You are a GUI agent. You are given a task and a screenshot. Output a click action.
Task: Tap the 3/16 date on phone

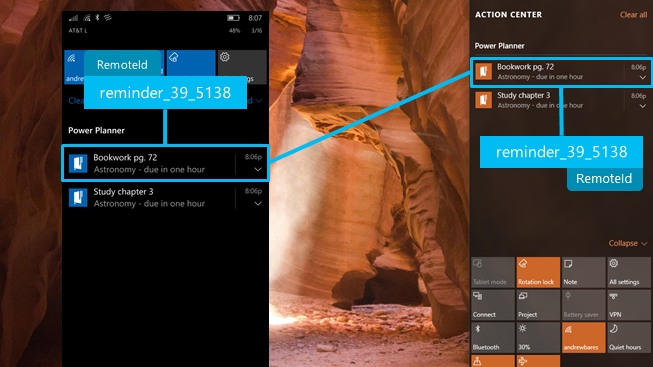click(x=257, y=30)
